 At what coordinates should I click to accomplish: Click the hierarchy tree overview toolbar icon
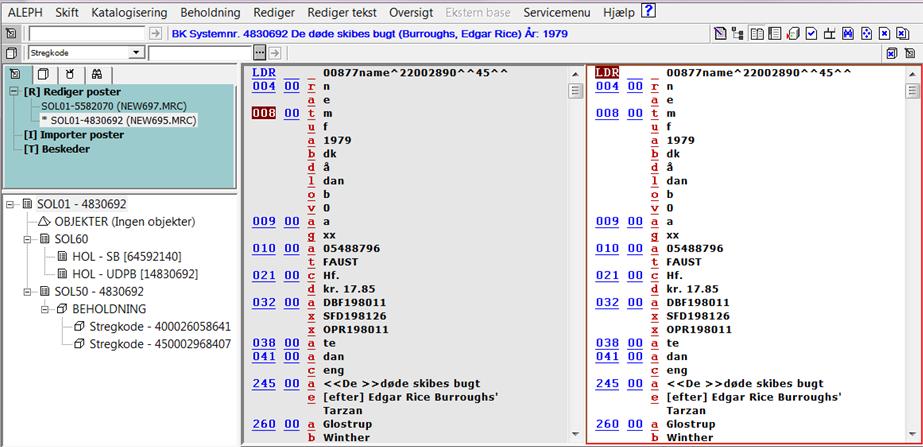click(739, 33)
